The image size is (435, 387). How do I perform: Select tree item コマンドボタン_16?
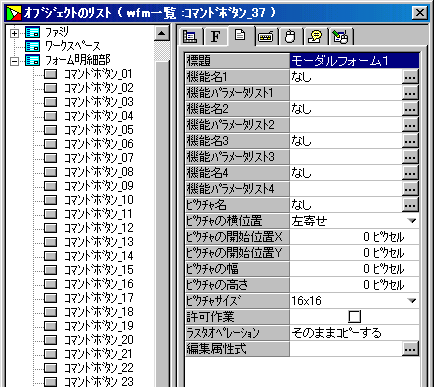pyautogui.click(x=99, y=284)
